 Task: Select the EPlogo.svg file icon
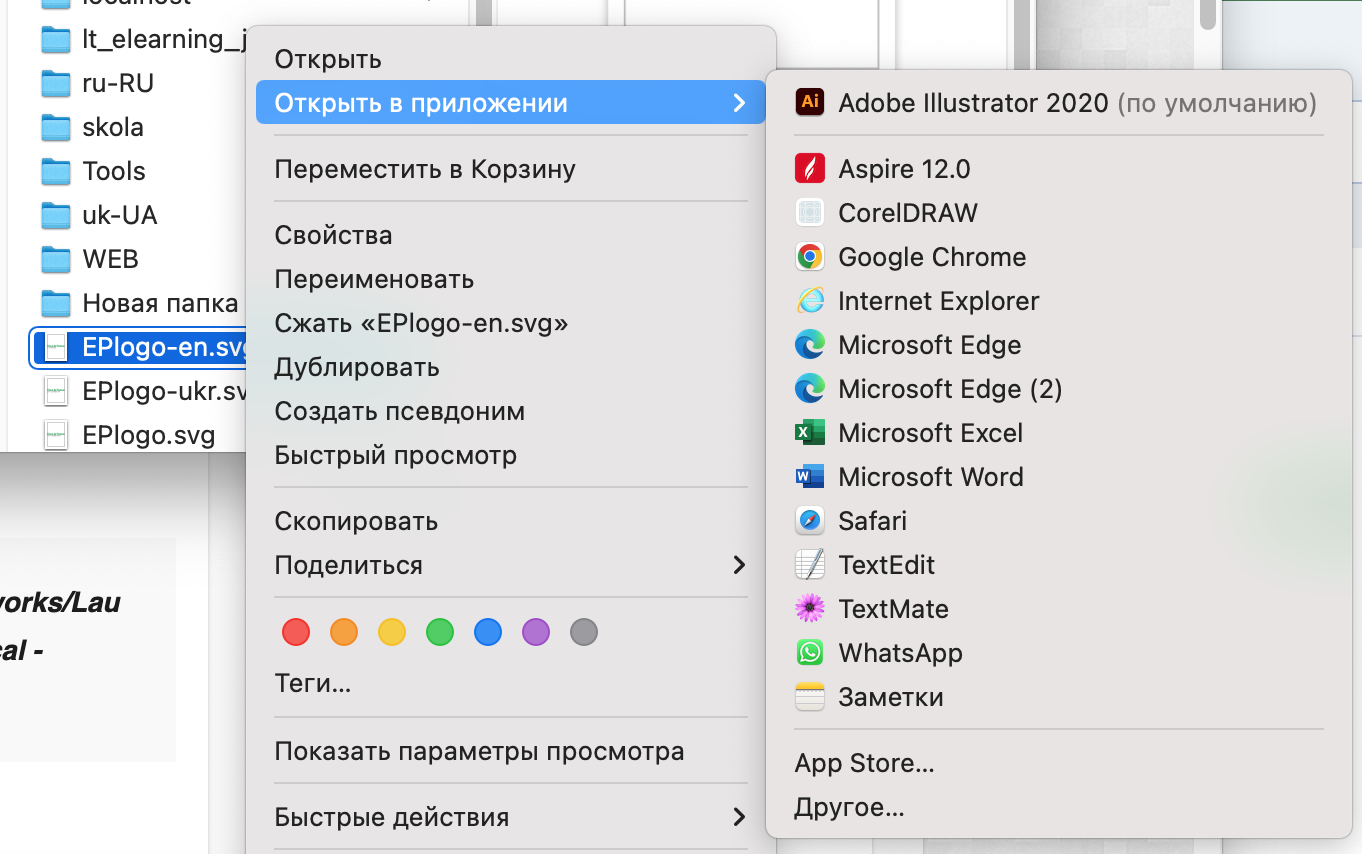click(55, 435)
